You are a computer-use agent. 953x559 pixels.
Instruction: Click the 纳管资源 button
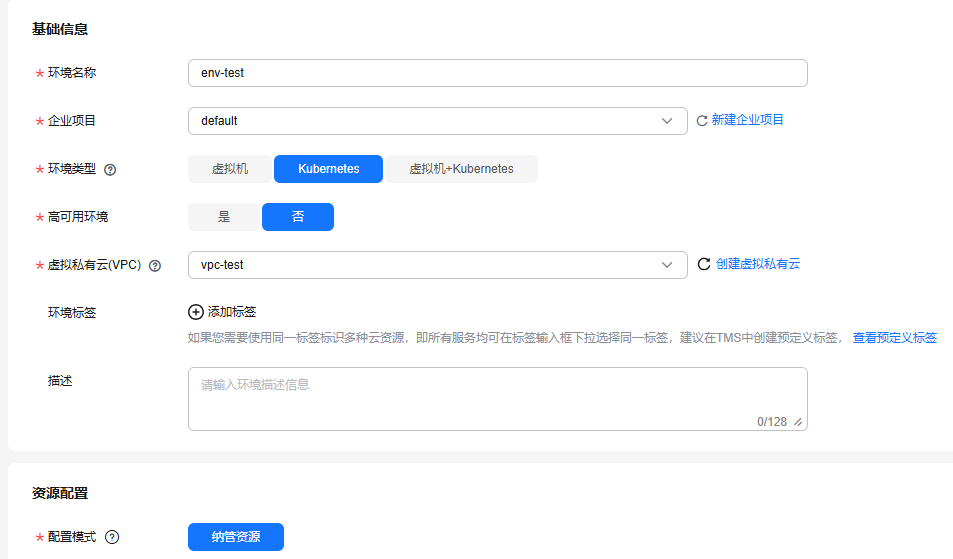236,537
